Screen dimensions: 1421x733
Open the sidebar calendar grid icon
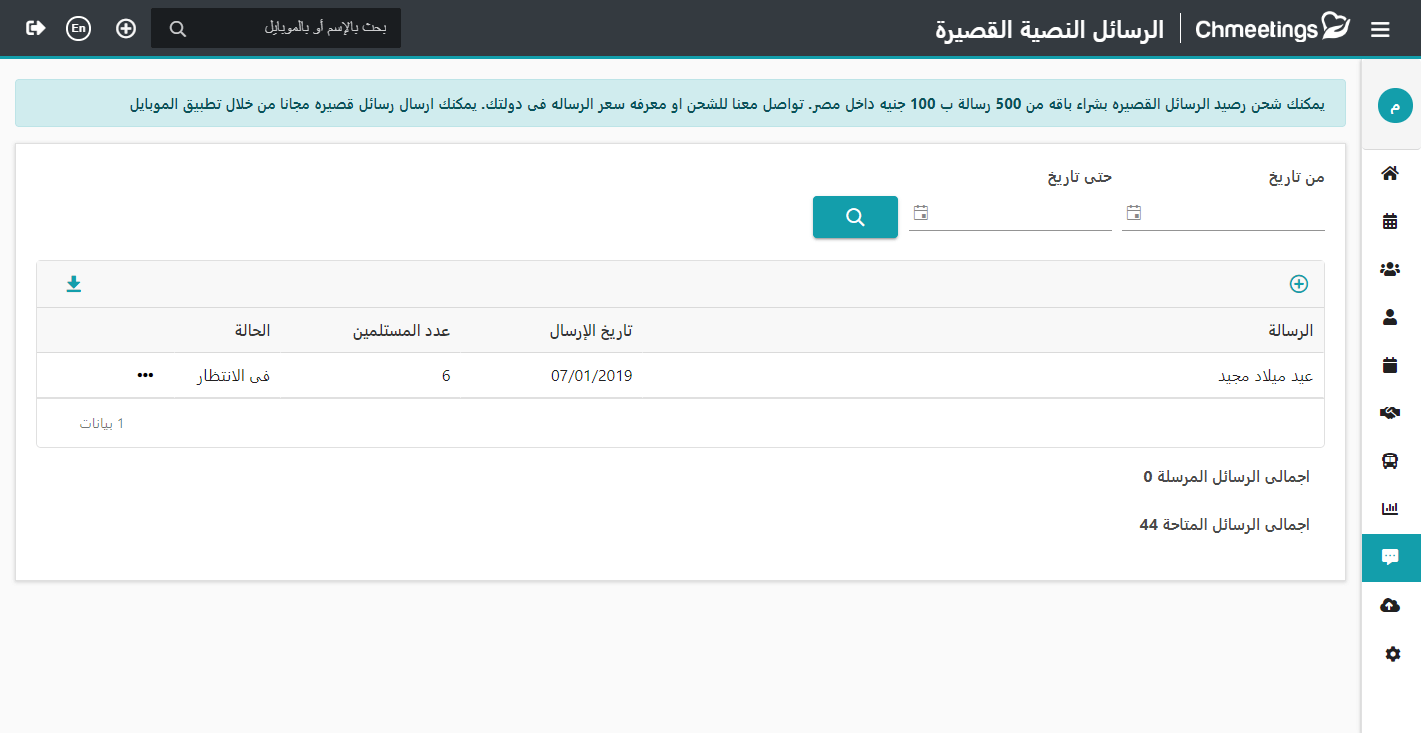coord(1390,221)
